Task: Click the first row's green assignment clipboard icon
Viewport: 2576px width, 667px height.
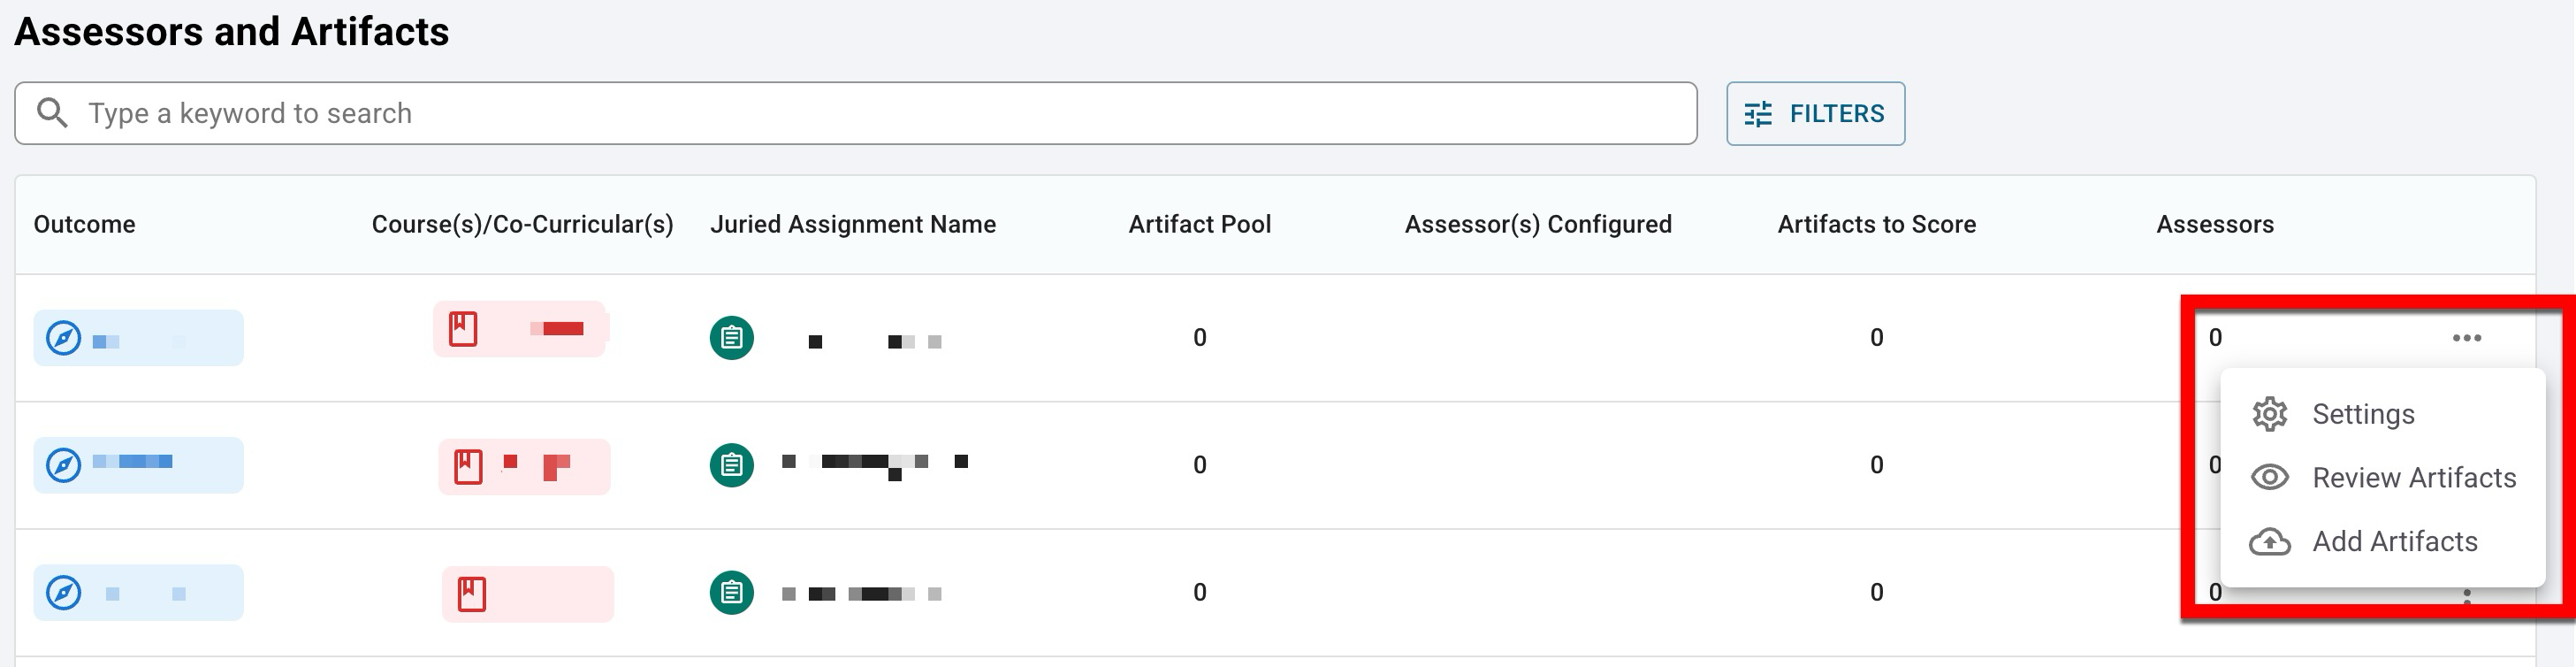Action: click(732, 338)
